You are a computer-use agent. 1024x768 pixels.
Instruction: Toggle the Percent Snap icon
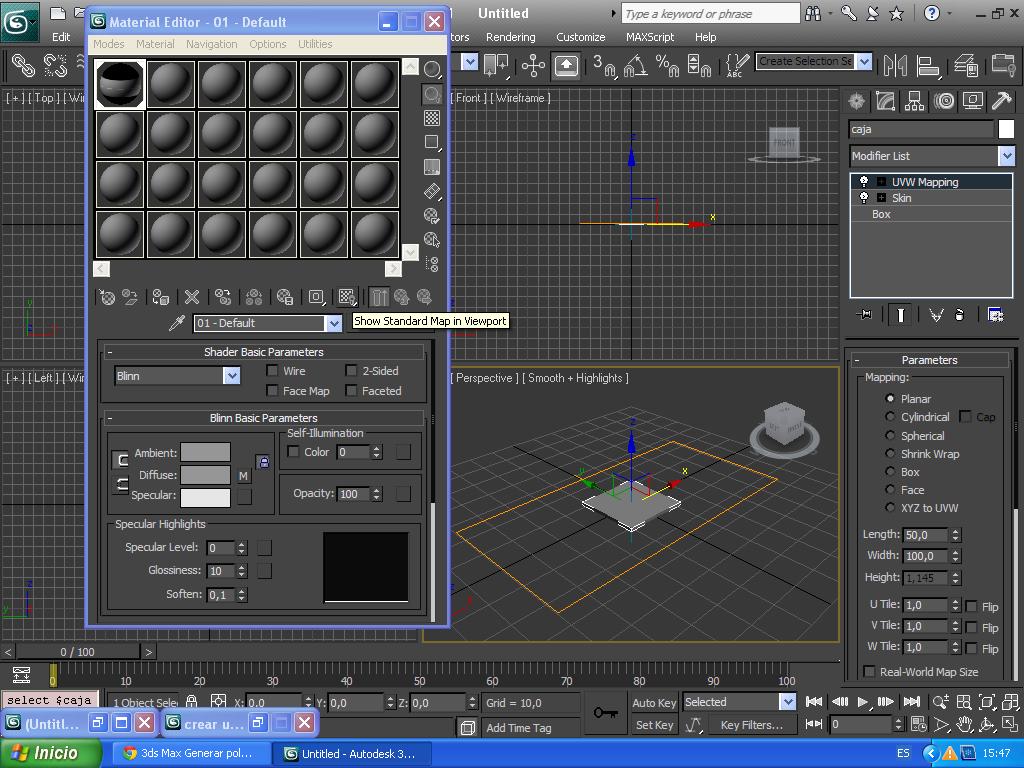pos(667,65)
